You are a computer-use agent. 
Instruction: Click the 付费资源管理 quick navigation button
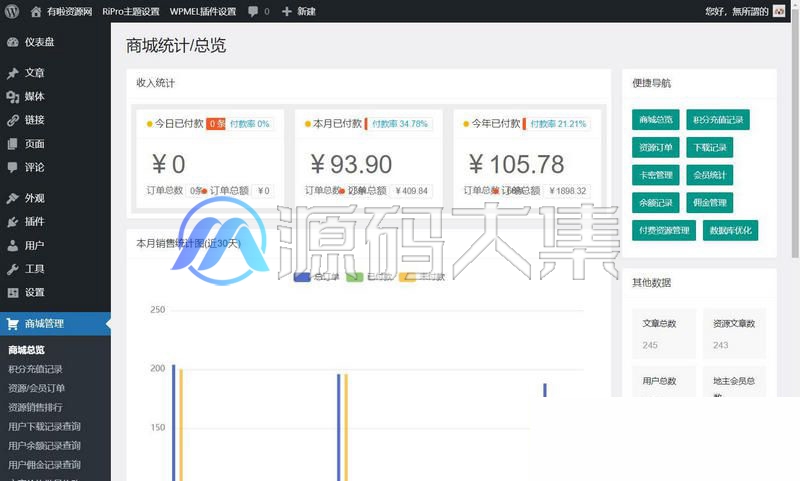[664, 230]
